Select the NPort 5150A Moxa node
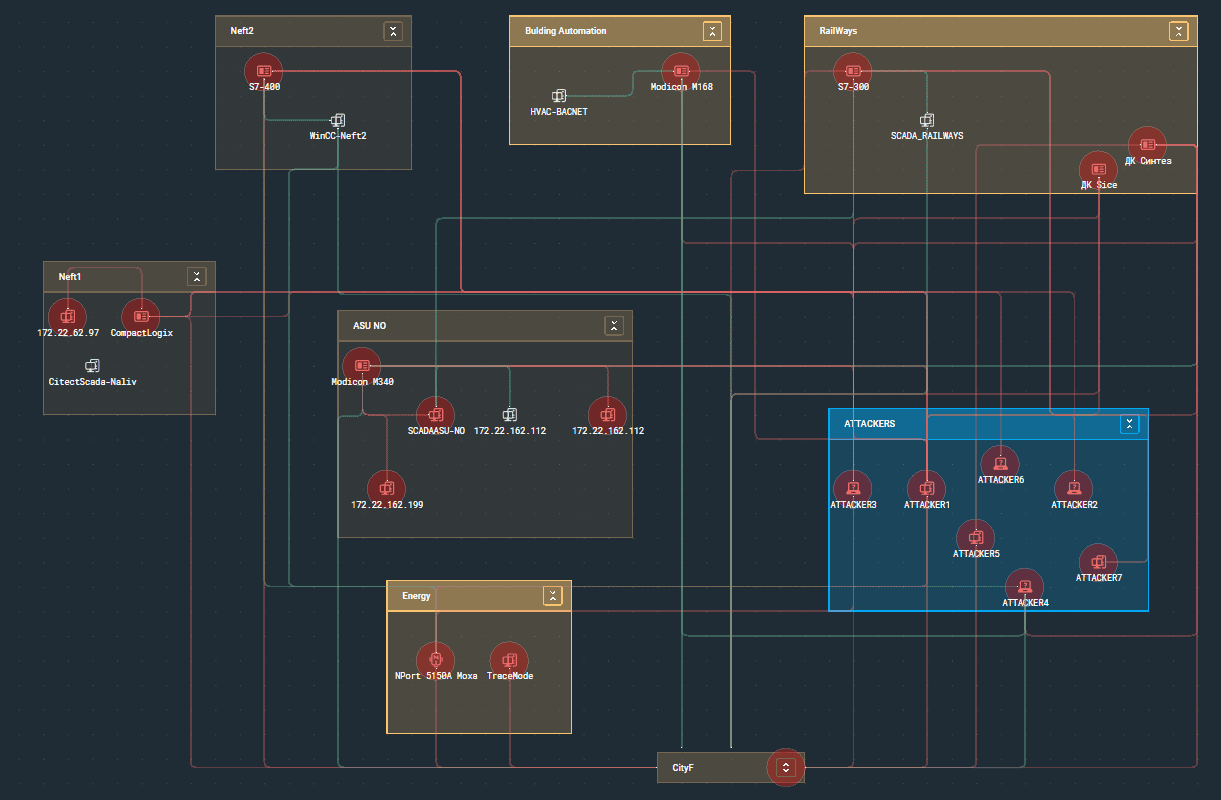 (436, 660)
